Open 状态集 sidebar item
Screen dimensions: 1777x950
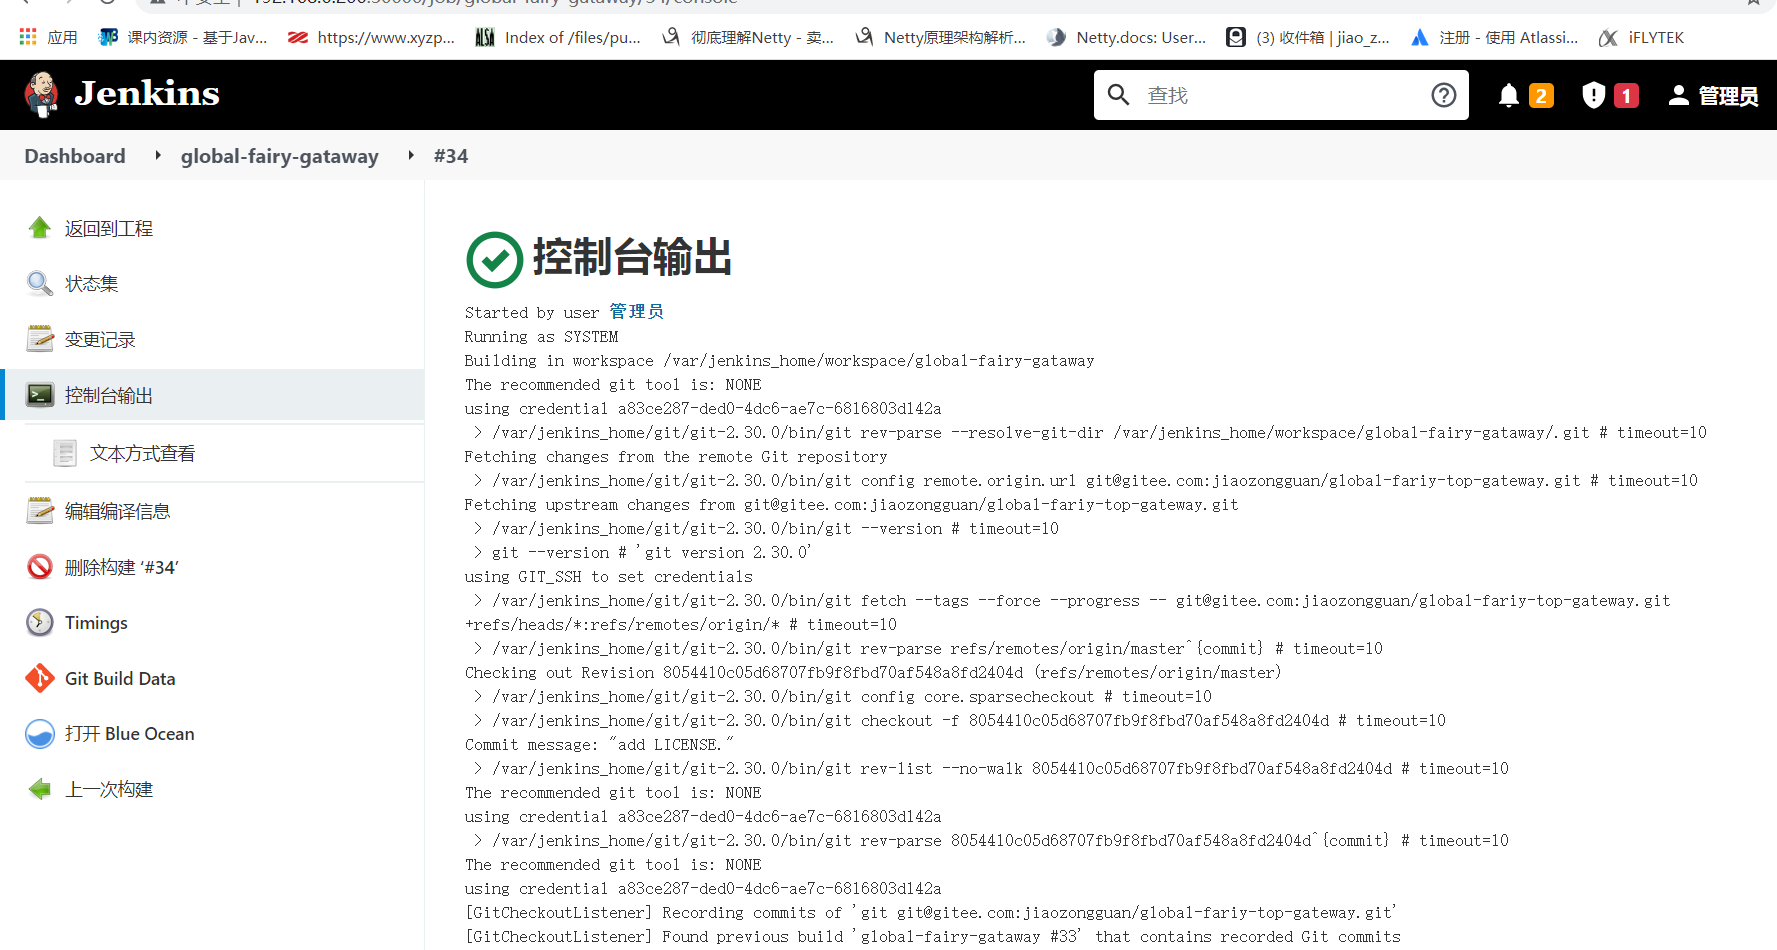(x=92, y=284)
